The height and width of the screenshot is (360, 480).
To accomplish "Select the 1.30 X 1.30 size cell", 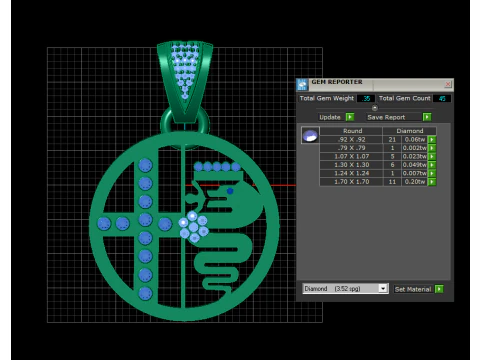I will [351, 165].
